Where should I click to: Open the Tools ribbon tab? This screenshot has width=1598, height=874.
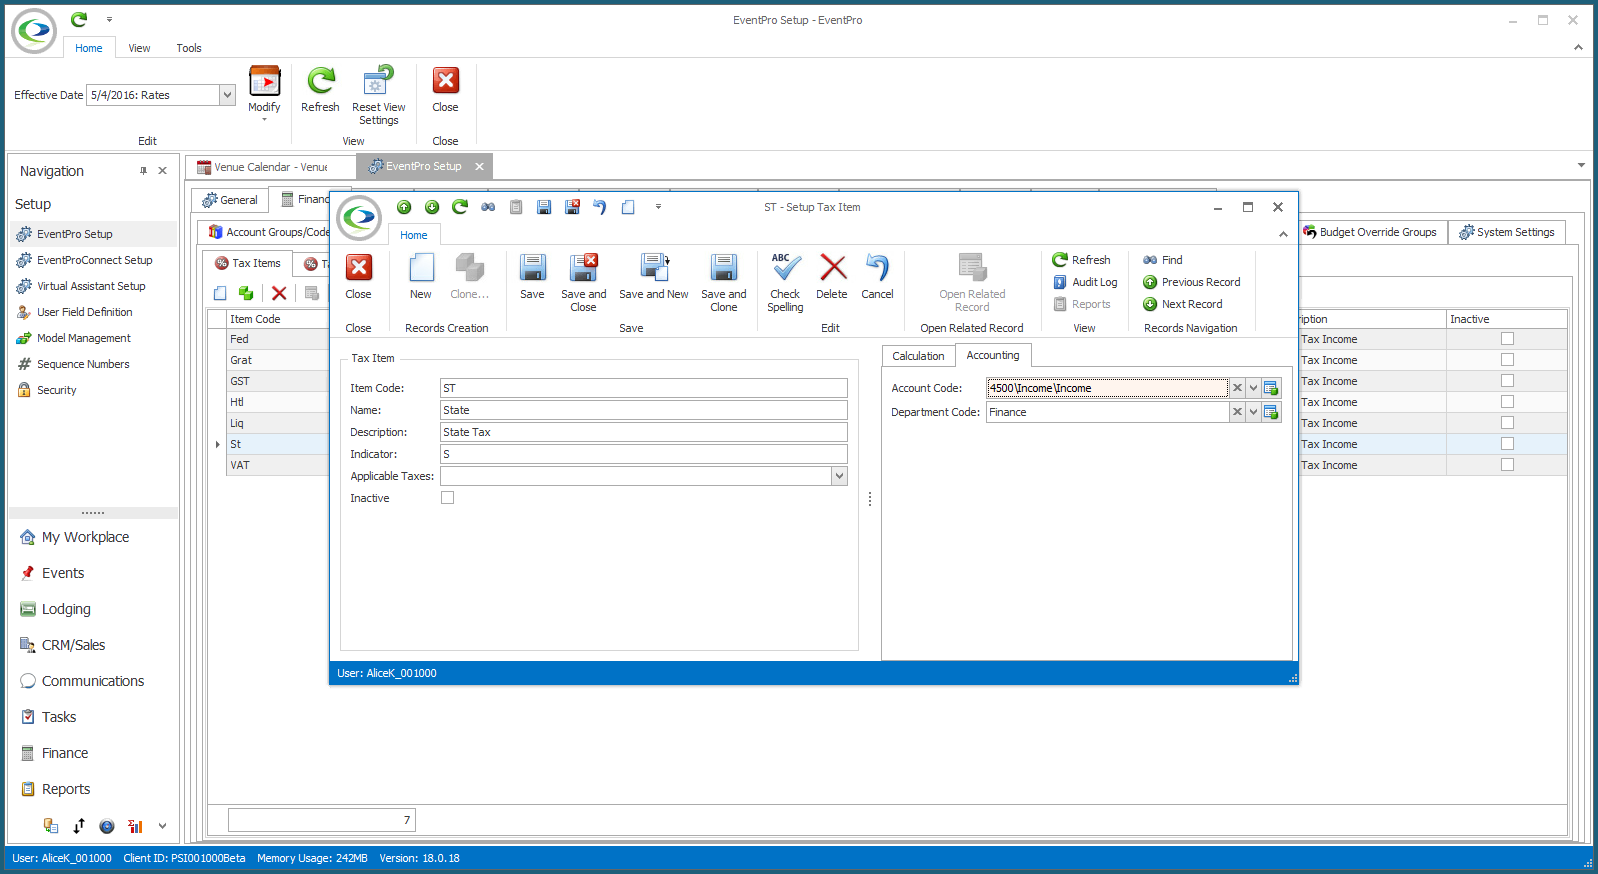(189, 48)
